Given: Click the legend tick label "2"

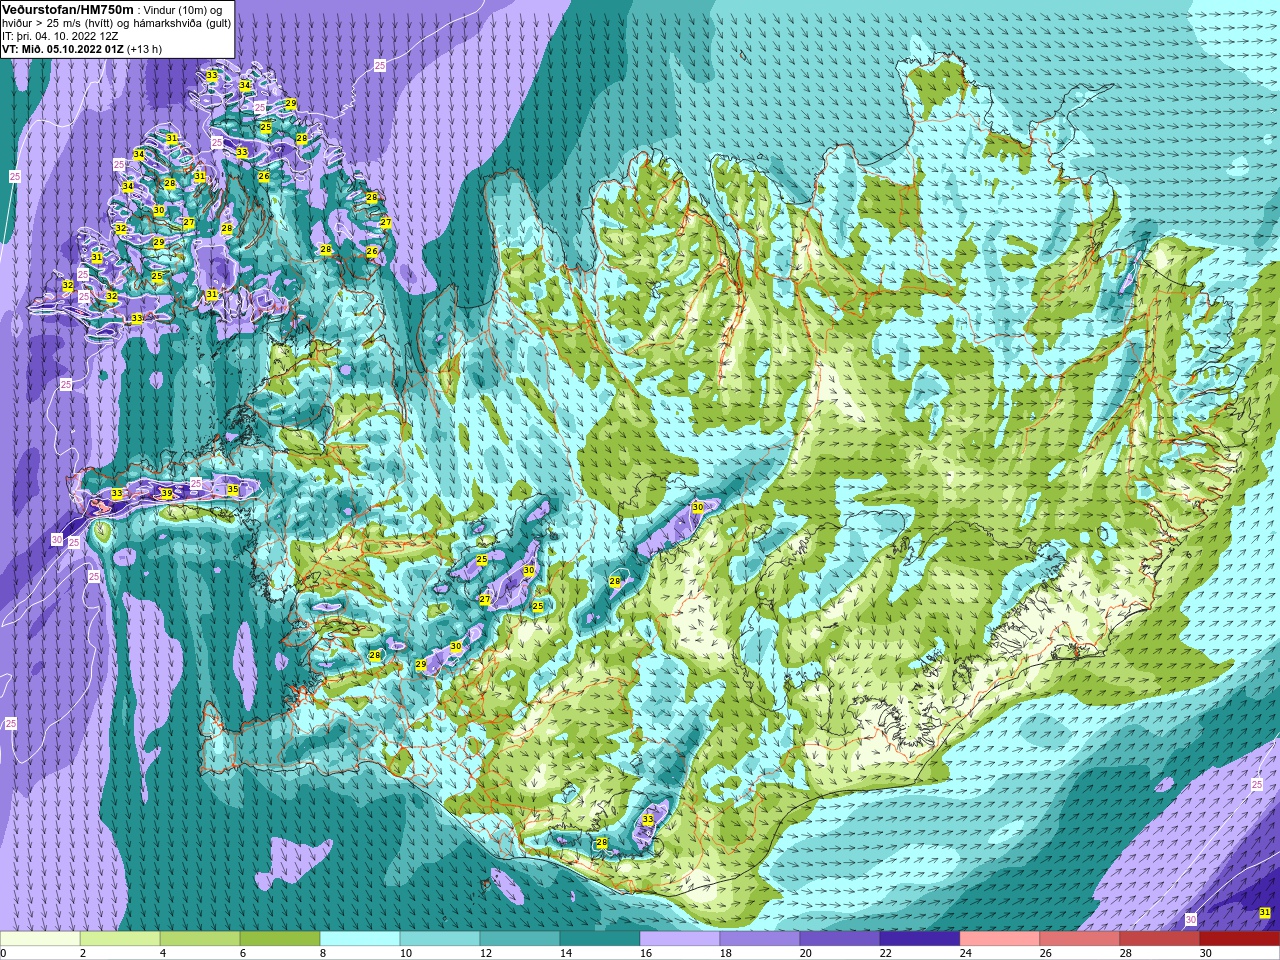Looking at the screenshot, I should (x=82, y=953).
